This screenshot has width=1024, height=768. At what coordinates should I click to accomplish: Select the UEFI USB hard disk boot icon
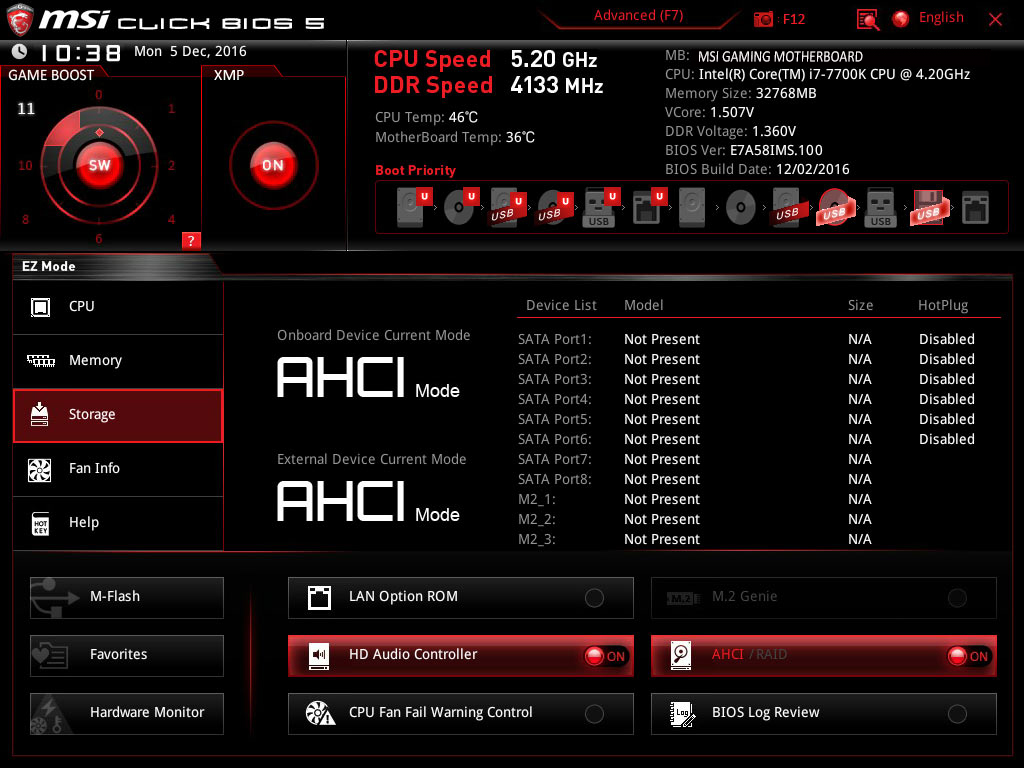point(508,208)
